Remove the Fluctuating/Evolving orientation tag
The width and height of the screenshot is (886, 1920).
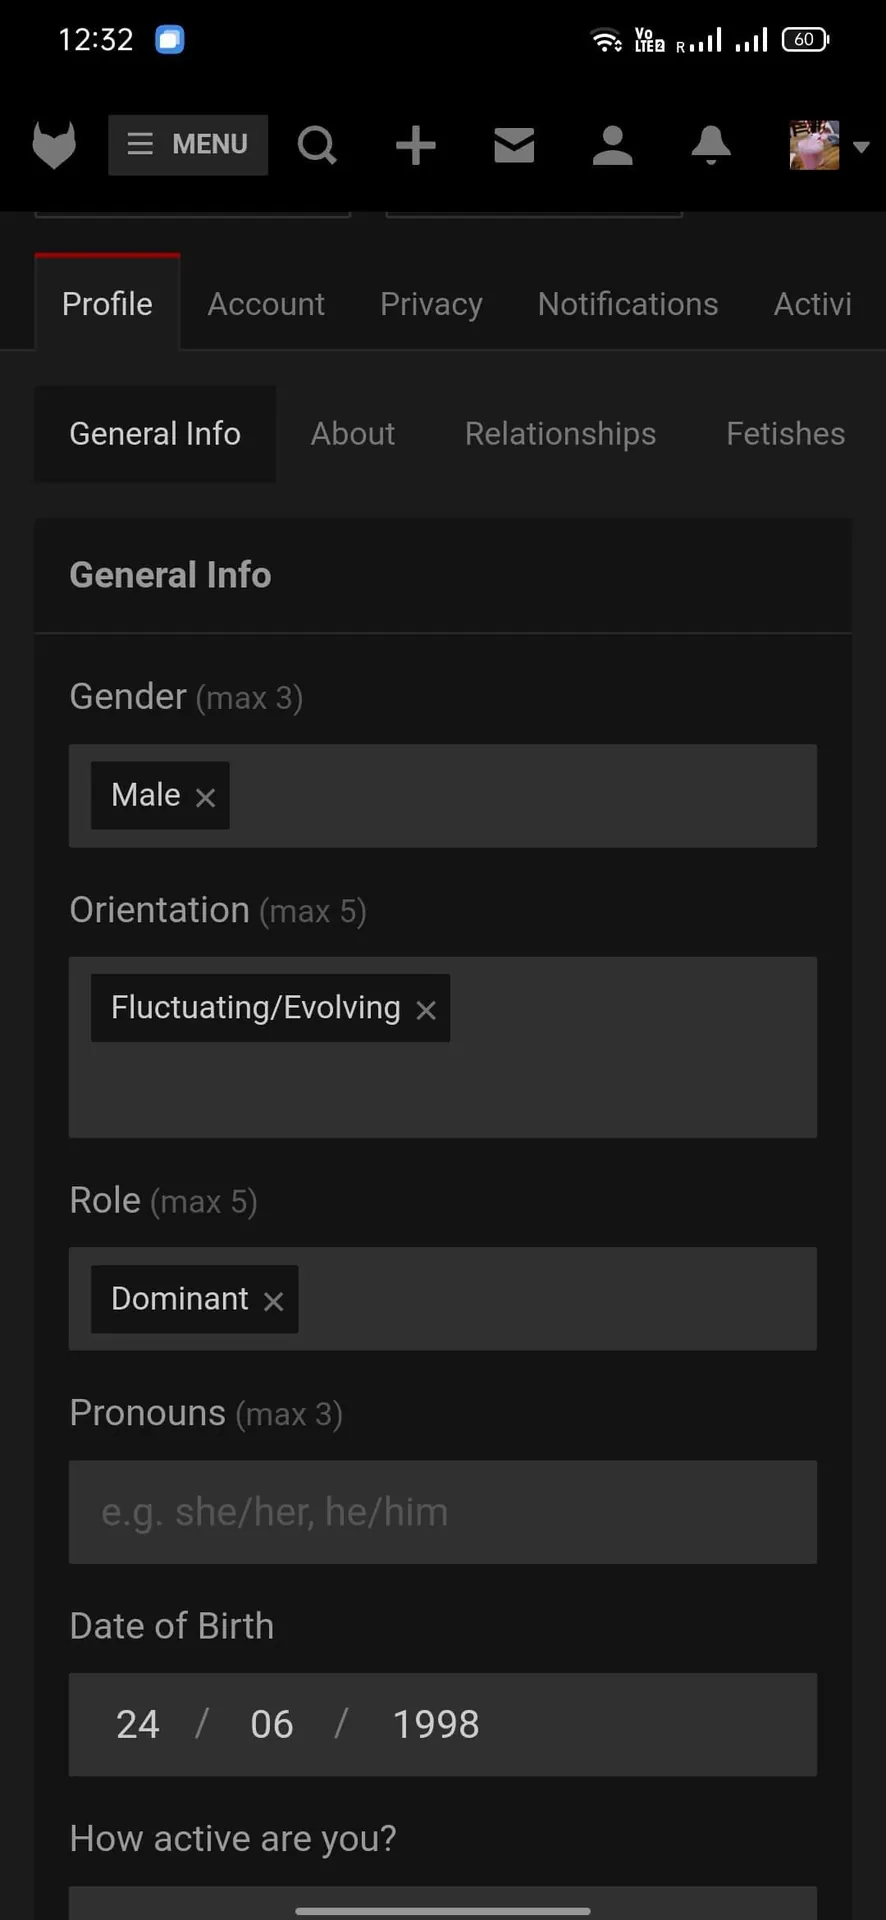click(426, 1011)
